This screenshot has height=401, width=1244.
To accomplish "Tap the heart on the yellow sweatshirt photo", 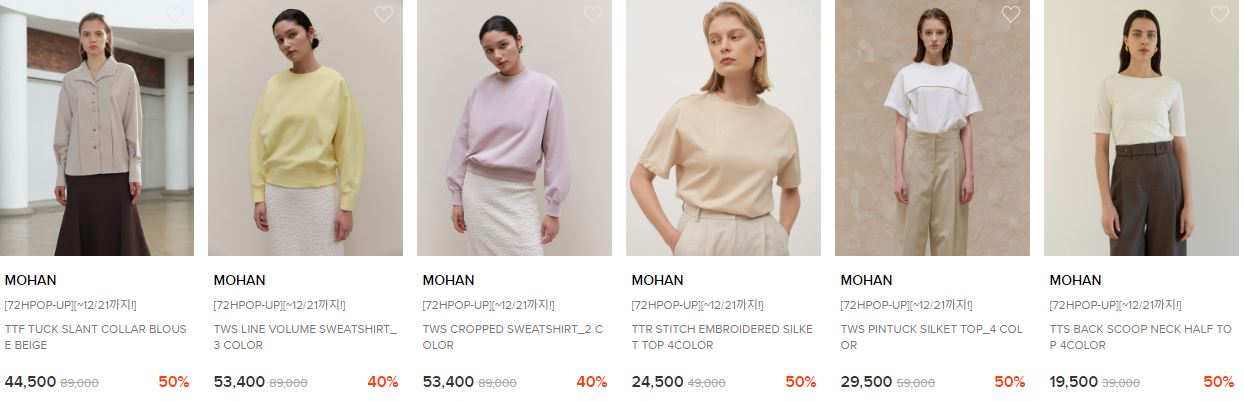I will click(384, 14).
